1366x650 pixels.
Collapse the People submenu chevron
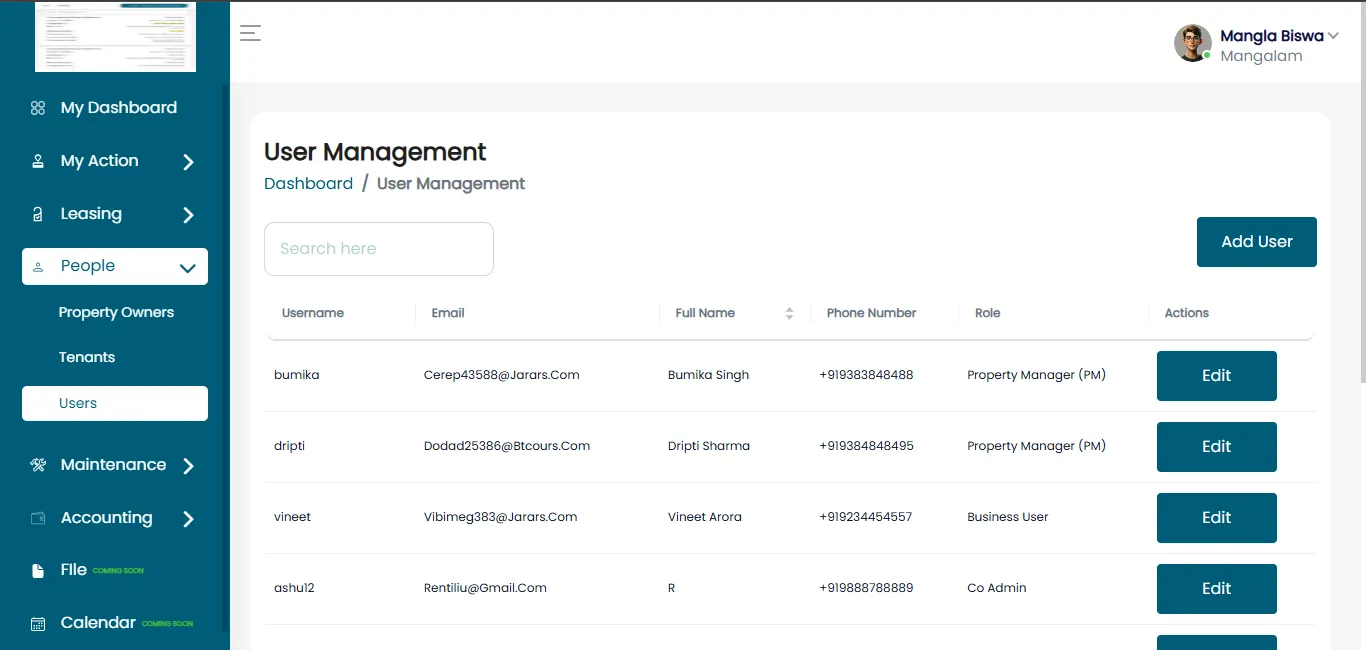coord(187,268)
